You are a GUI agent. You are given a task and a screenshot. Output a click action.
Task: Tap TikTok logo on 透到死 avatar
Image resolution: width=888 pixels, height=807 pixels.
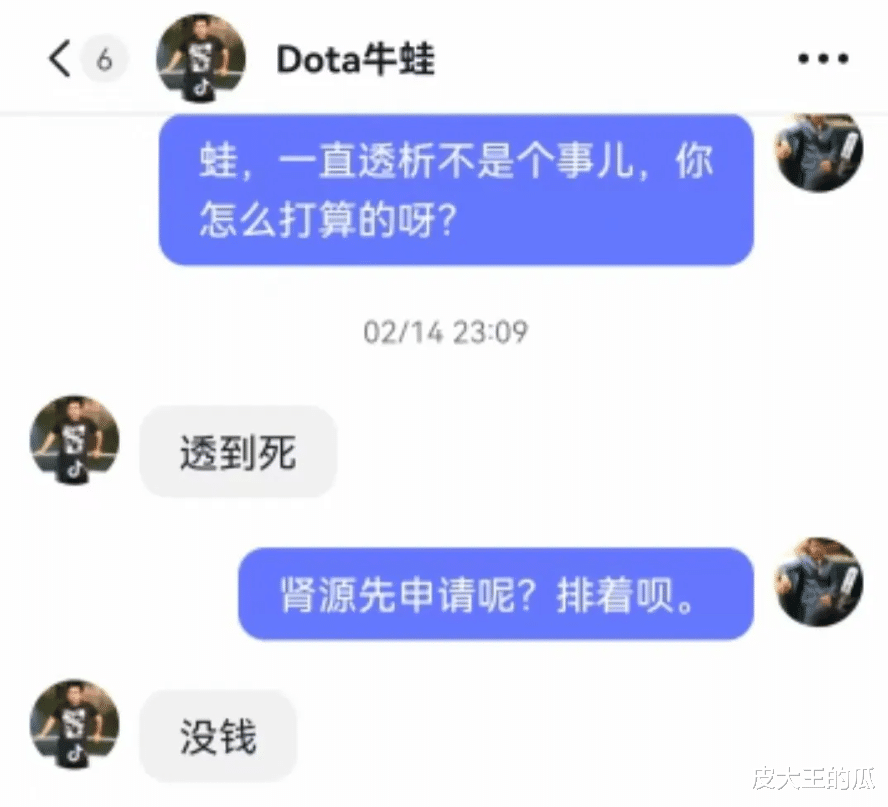point(76,469)
